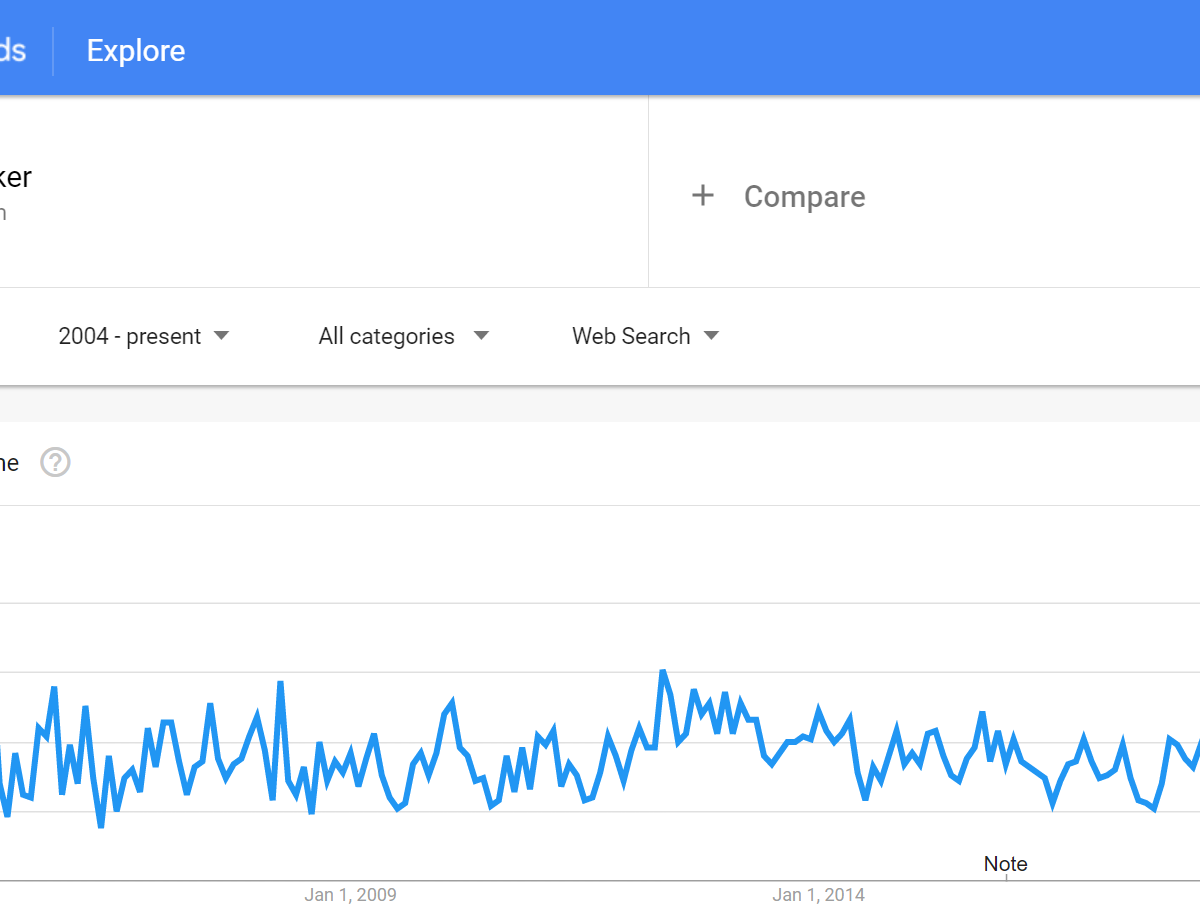Click the Jan 1, 2009 axis label

pos(350,895)
